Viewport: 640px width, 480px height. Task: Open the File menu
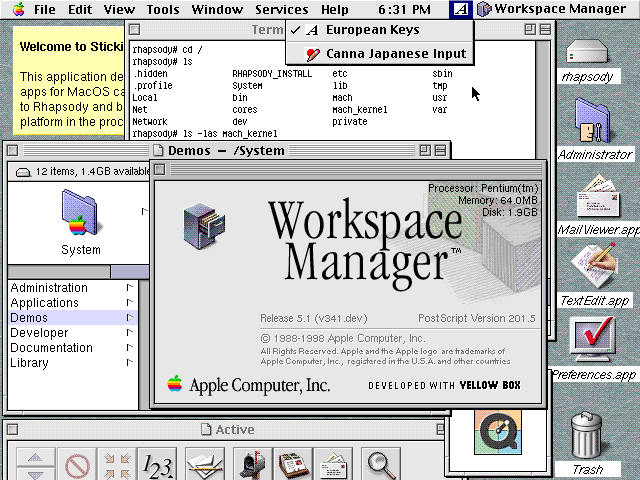pos(44,9)
